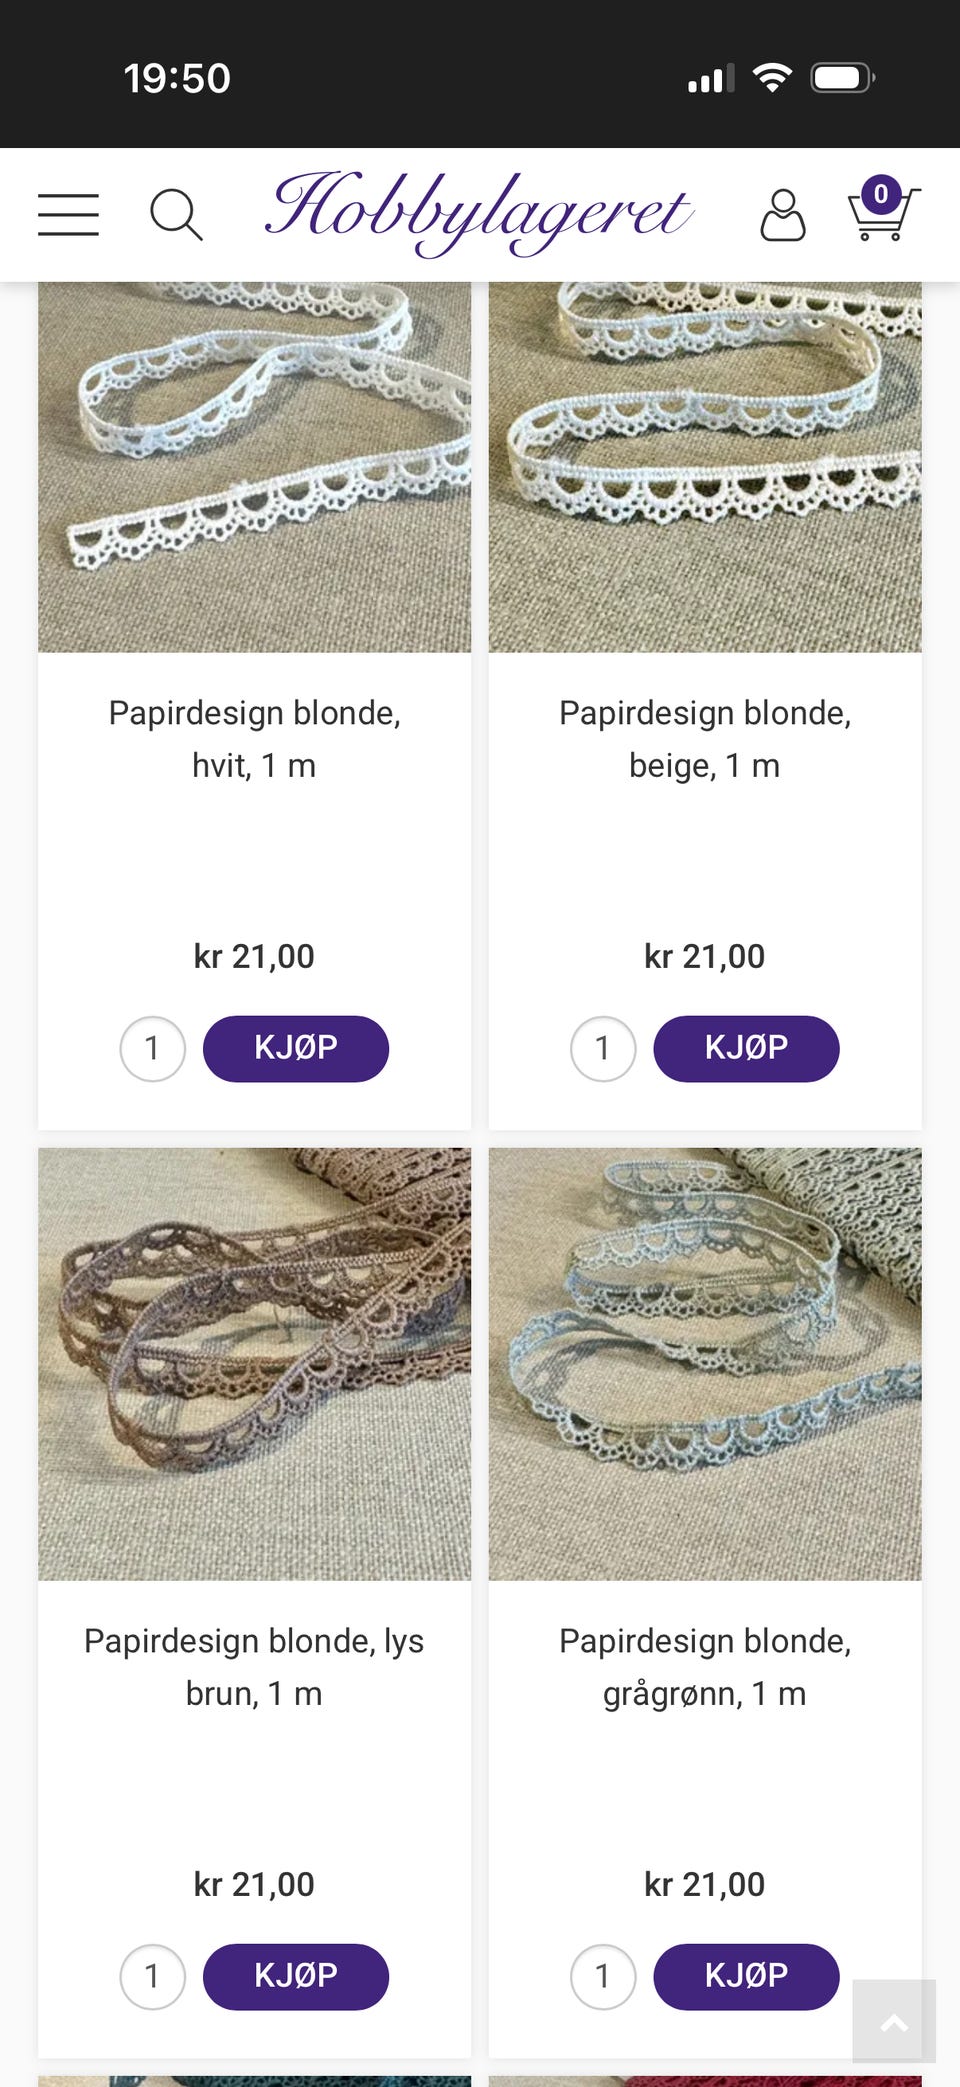Click KJØP under the grågrønn blonde

pyautogui.click(x=746, y=1976)
